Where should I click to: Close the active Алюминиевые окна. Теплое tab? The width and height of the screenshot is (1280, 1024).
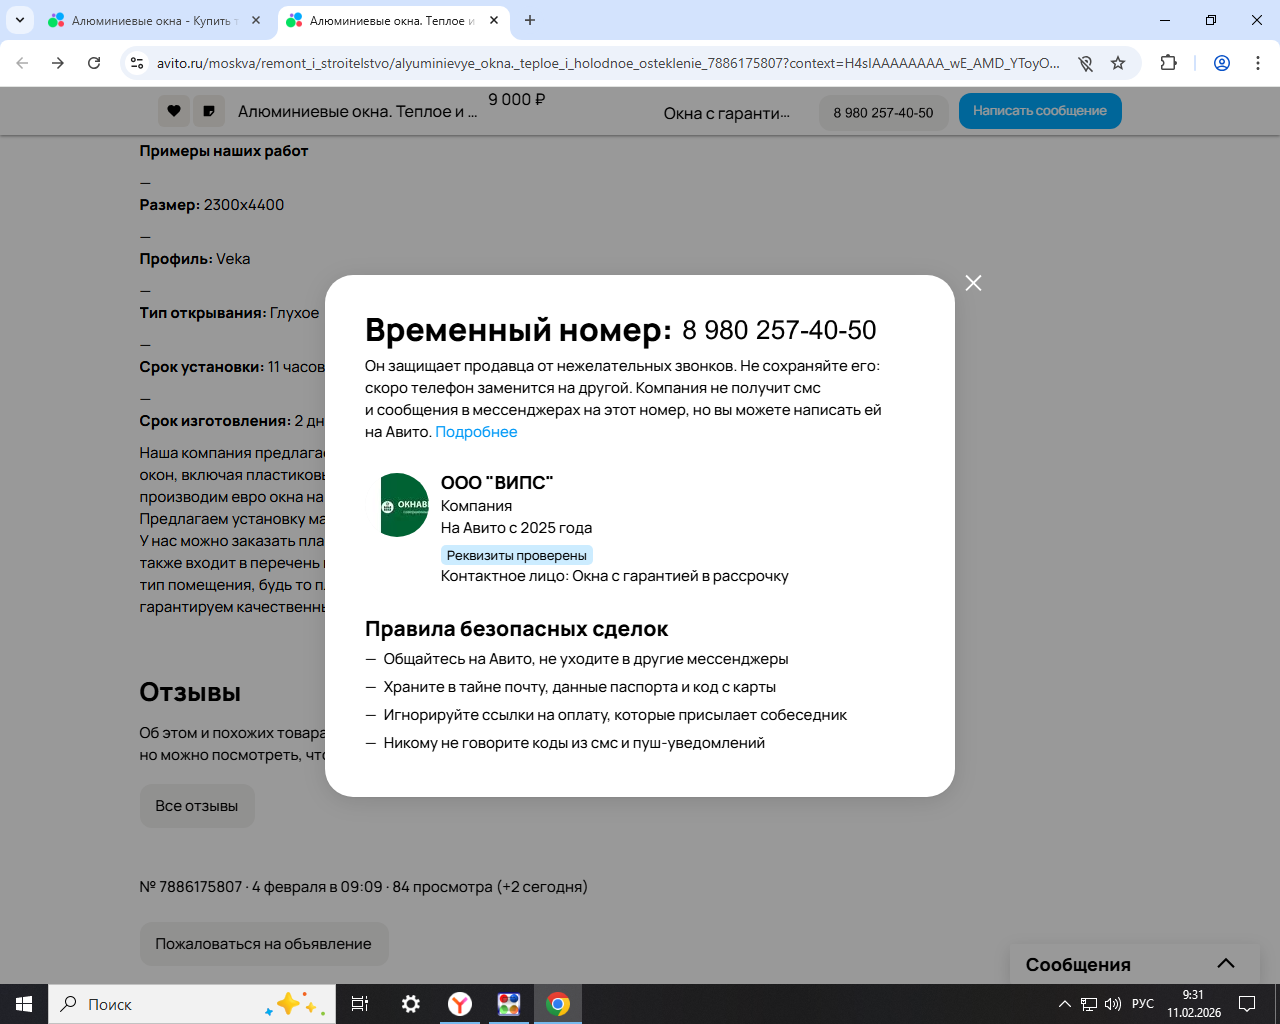pos(494,20)
